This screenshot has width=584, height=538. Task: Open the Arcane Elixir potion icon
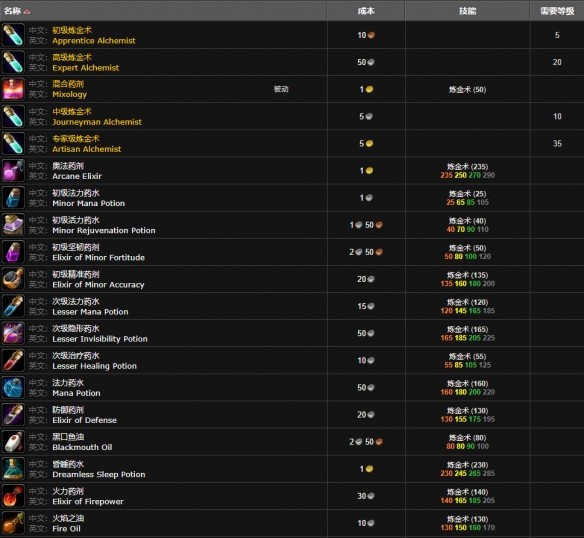pos(13,171)
